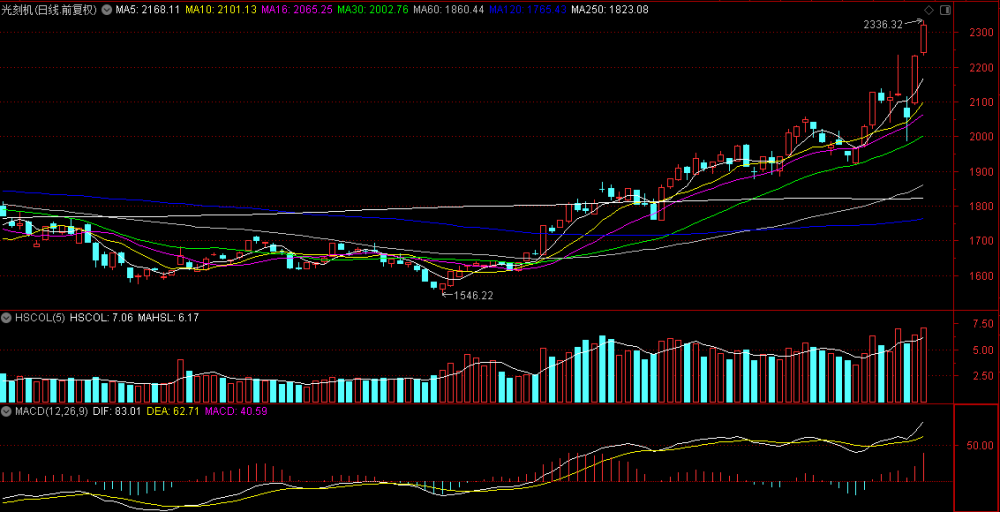This screenshot has height=512, width=1000.
Task: Select the last MACD histogram bar
Action: [923, 467]
